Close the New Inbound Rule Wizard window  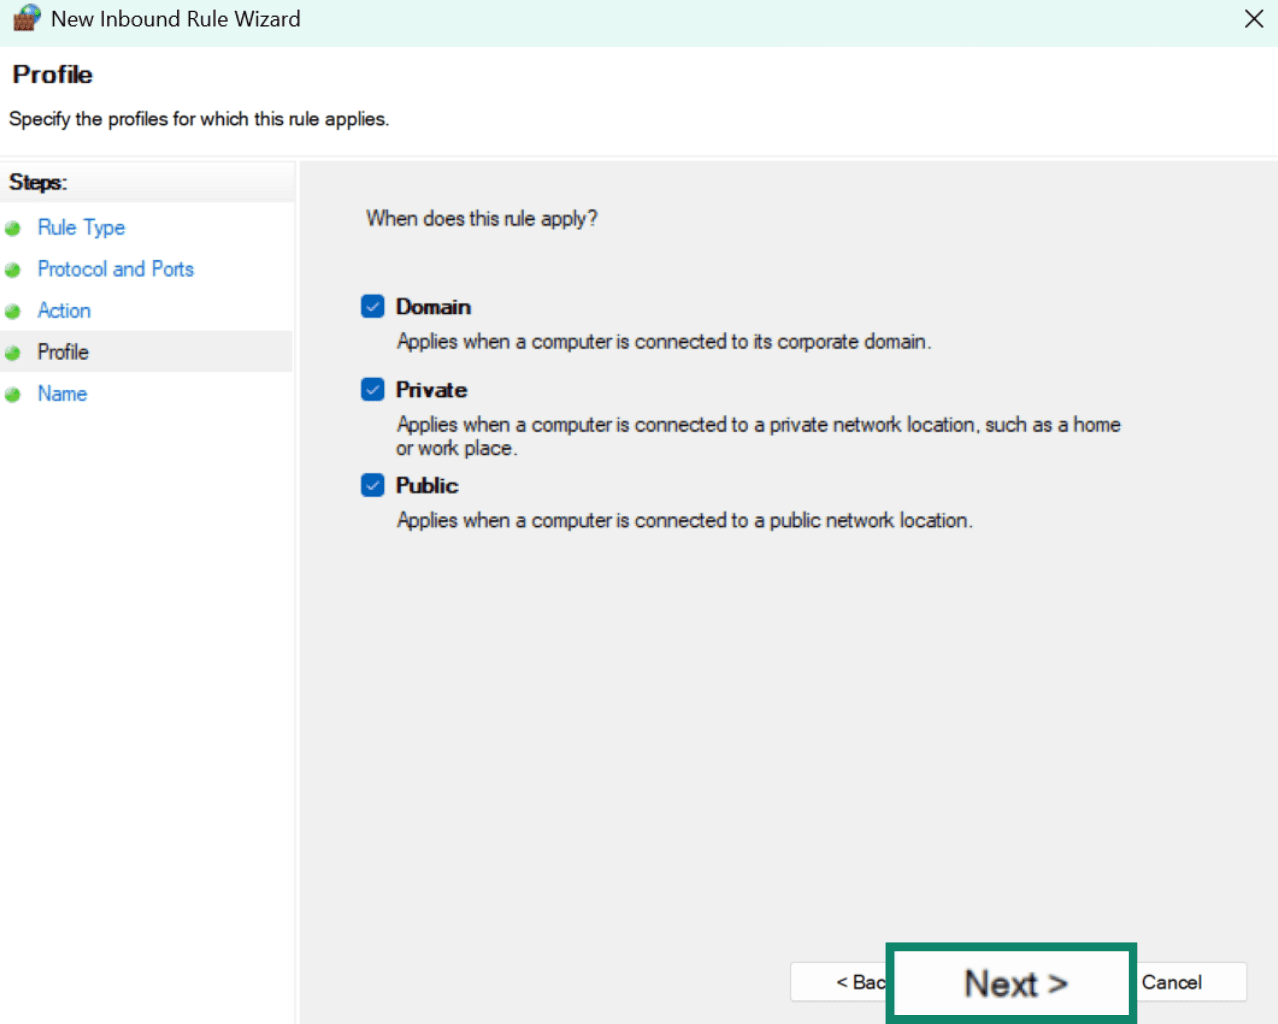pyautogui.click(x=1253, y=19)
